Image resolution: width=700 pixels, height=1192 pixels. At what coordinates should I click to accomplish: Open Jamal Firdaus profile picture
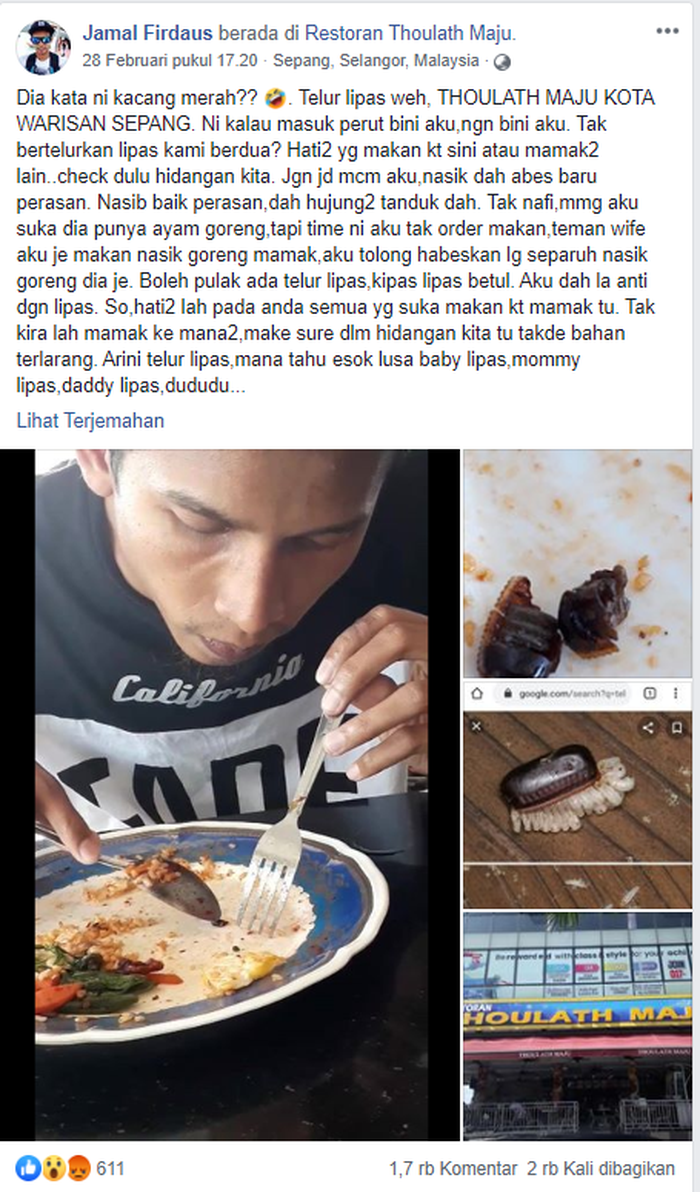43,47
